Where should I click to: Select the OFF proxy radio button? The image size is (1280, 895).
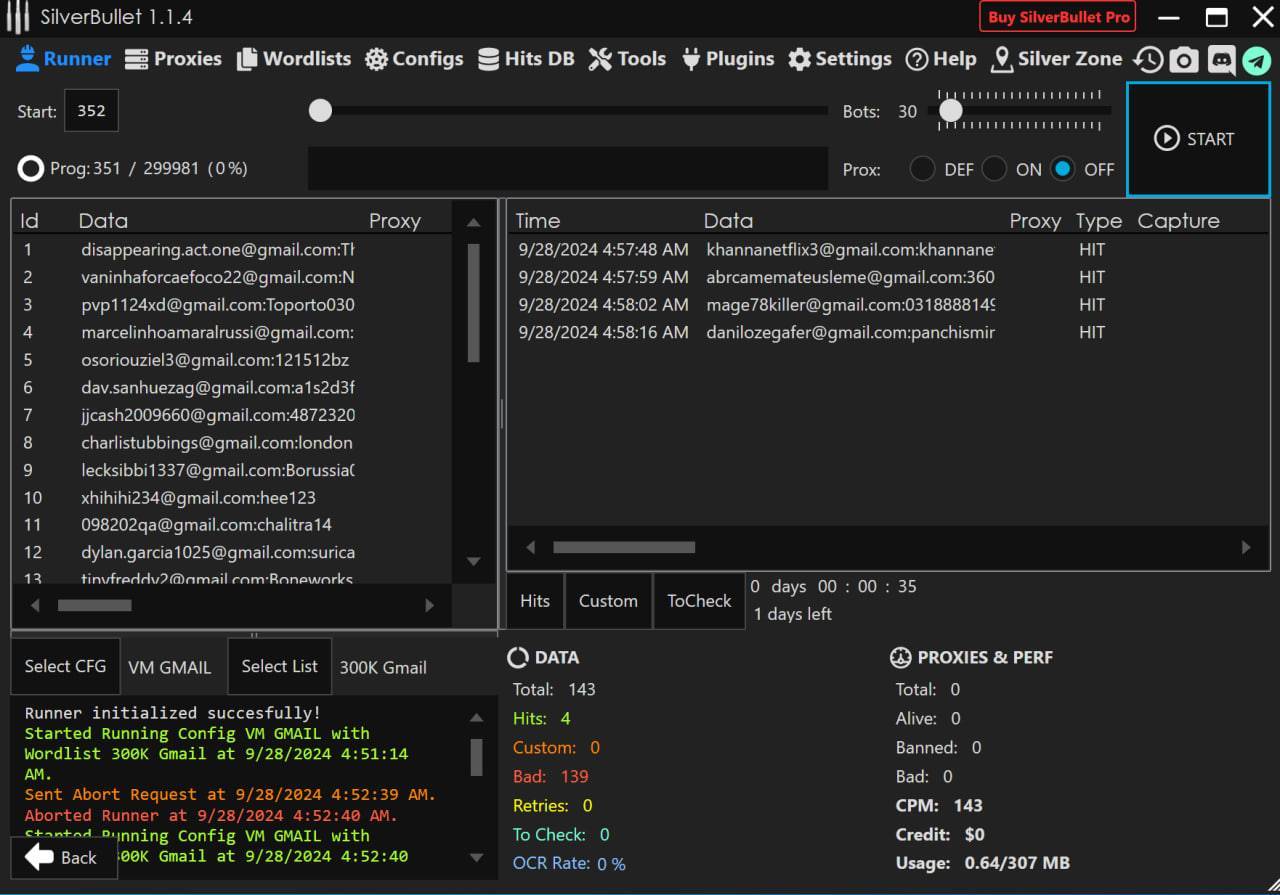pyautogui.click(x=1064, y=169)
